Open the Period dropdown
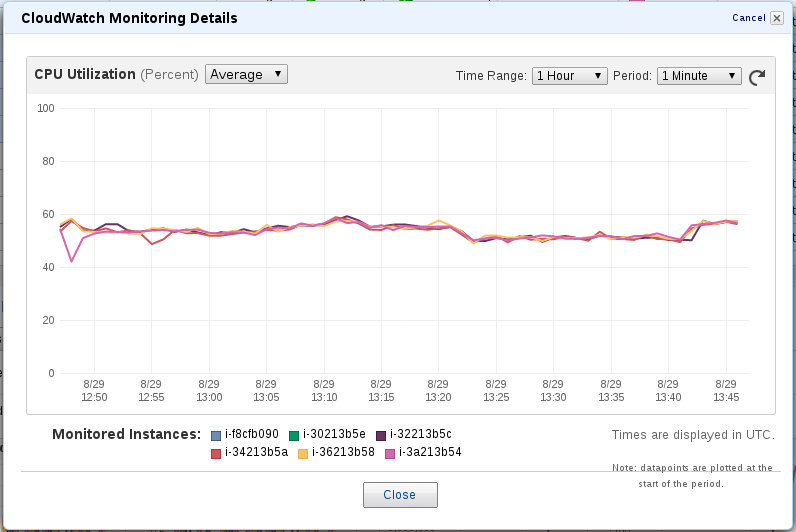This screenshot has width=796, height=532. pyautogui.click(x=699, y=76)
